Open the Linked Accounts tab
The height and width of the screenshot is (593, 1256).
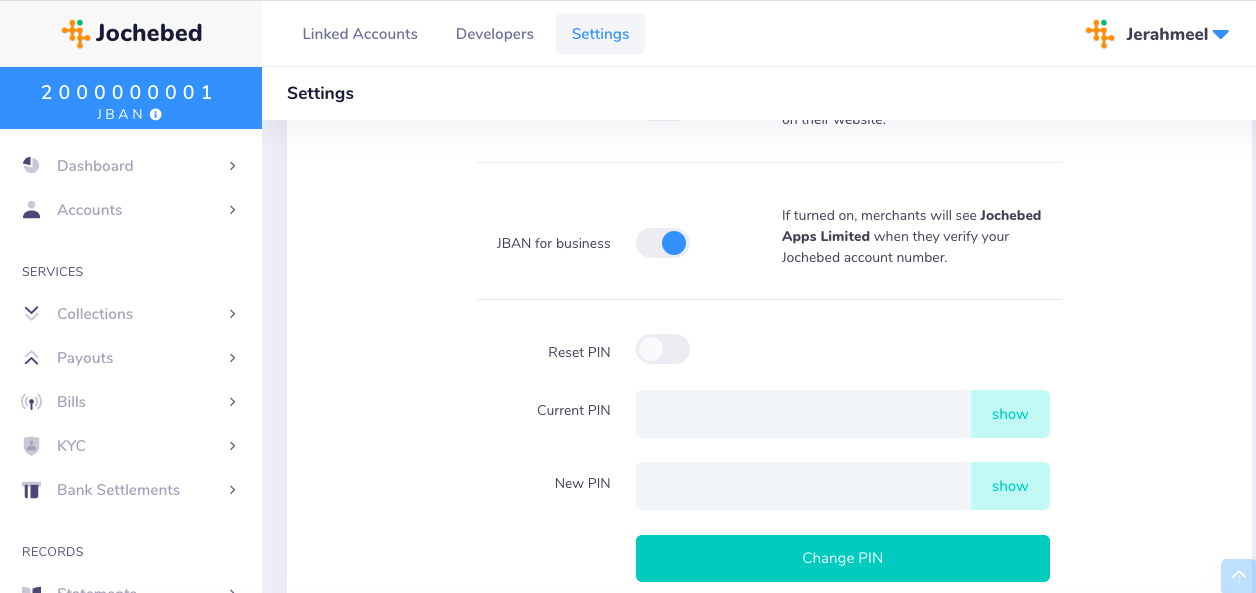360,34
